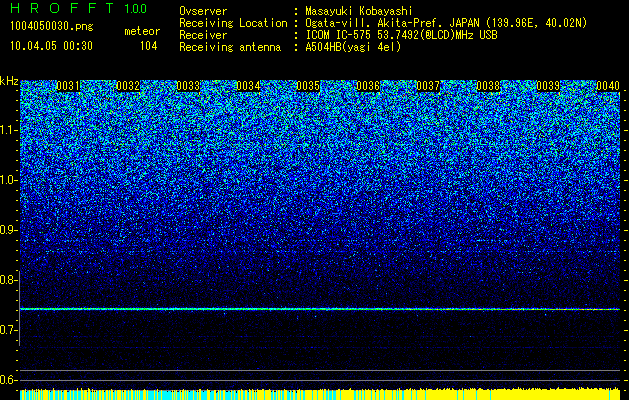Viewport: 629px width, 400px height.
Task: Click the bright carrier signal line in spectrogram
Action: click(x=320, y=309)
